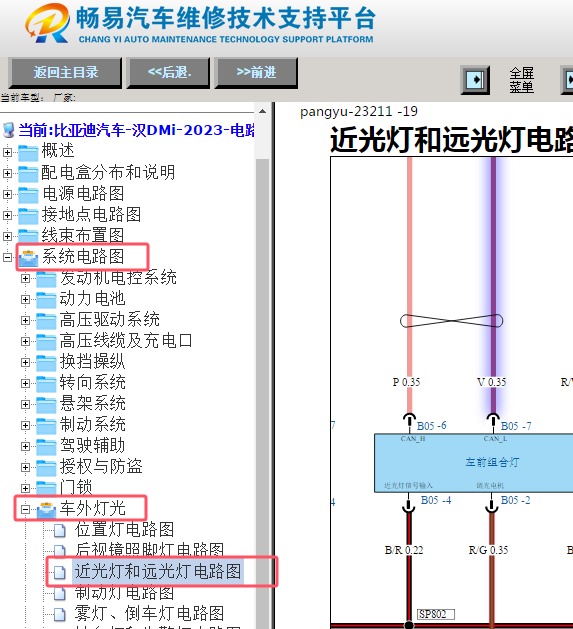
Task: Click the 发动机电控系统 folder icon
Action: pos(46,278)
